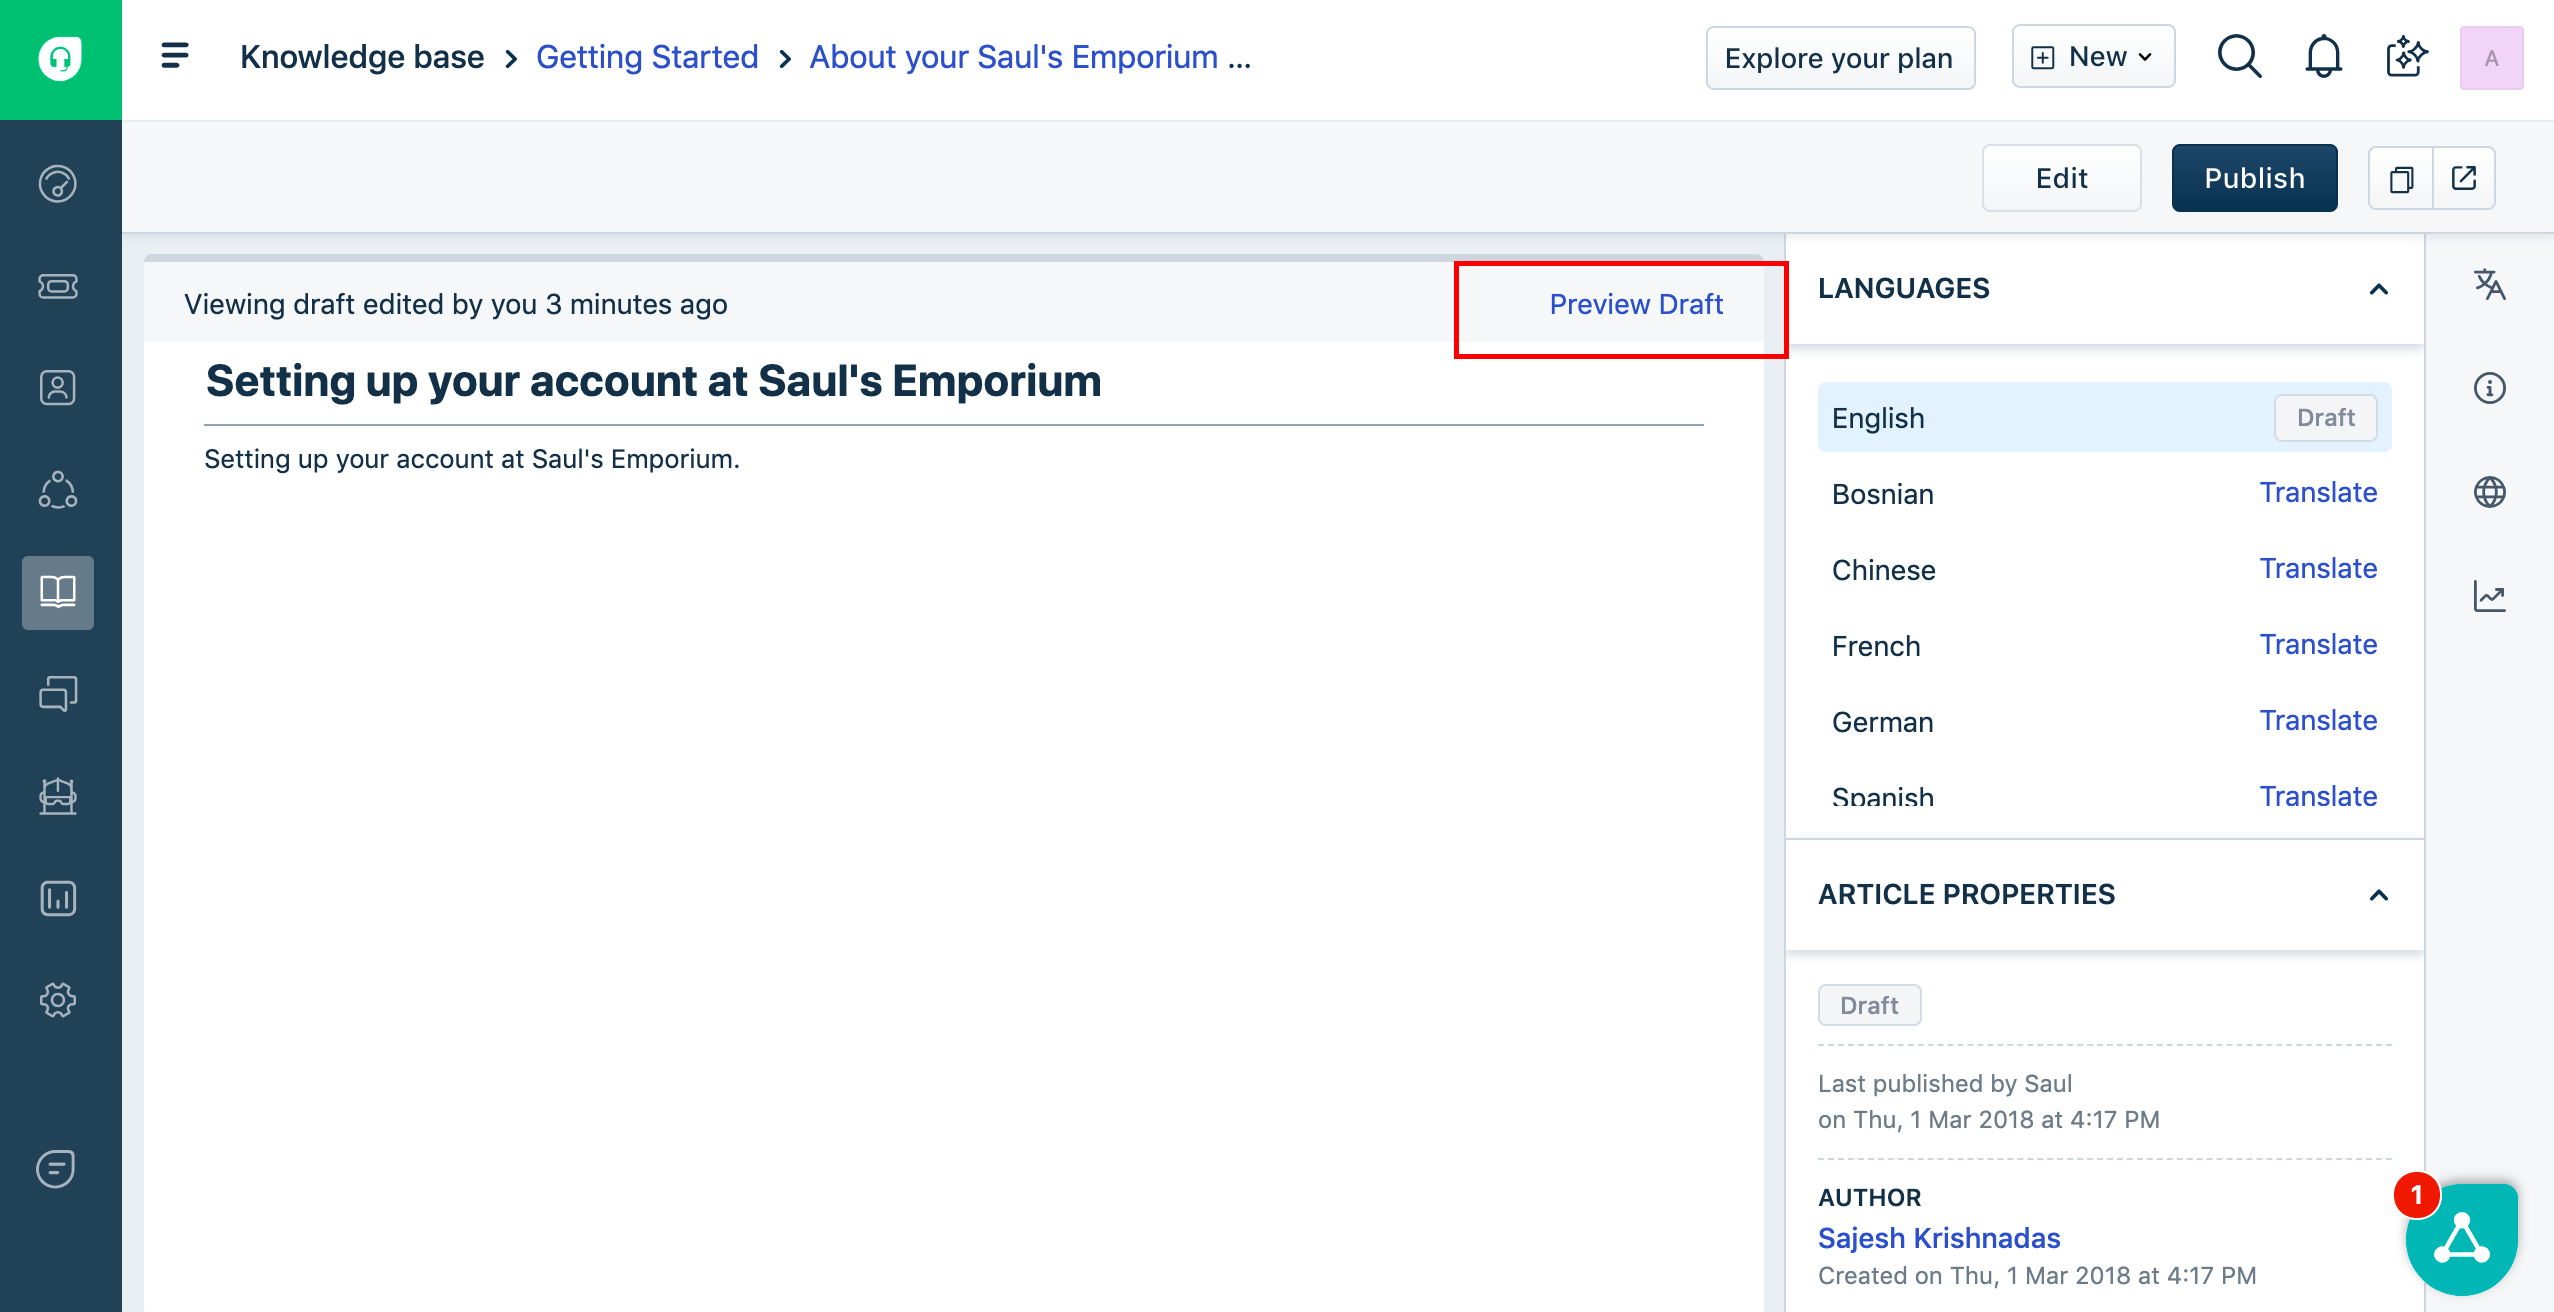Open the Freddy AI sparkle icon

tap(2406, 57)
